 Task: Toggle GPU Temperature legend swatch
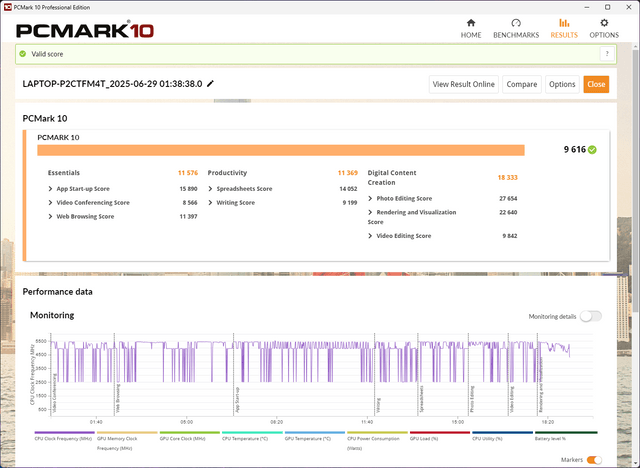tap(315, 433)
